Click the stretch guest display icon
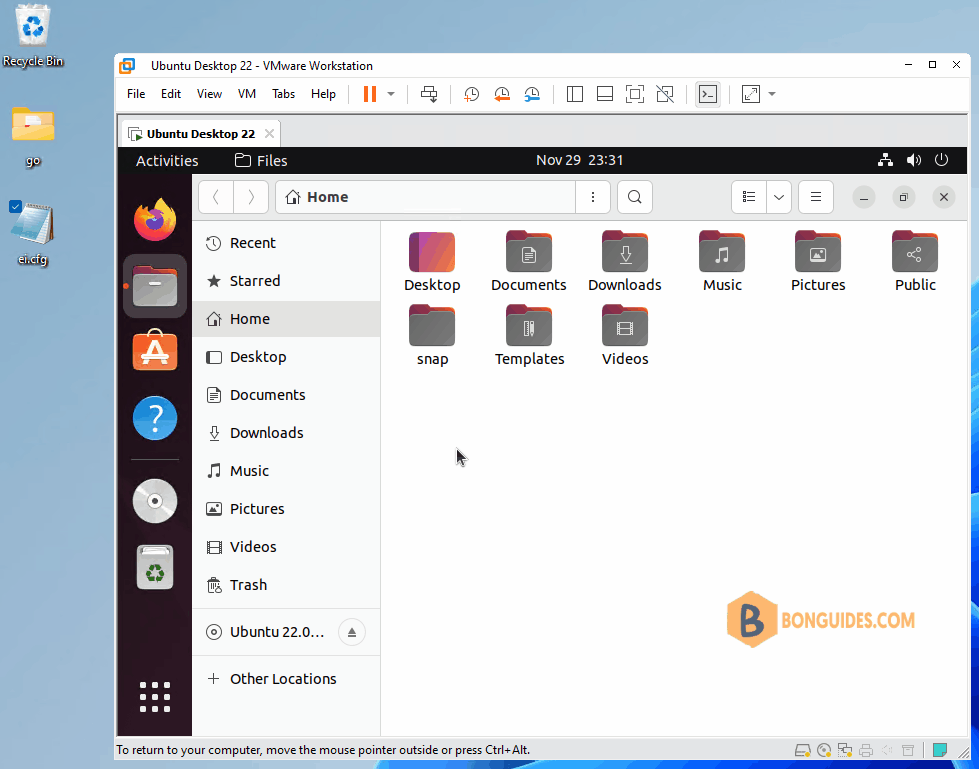 tap(750, 94)
